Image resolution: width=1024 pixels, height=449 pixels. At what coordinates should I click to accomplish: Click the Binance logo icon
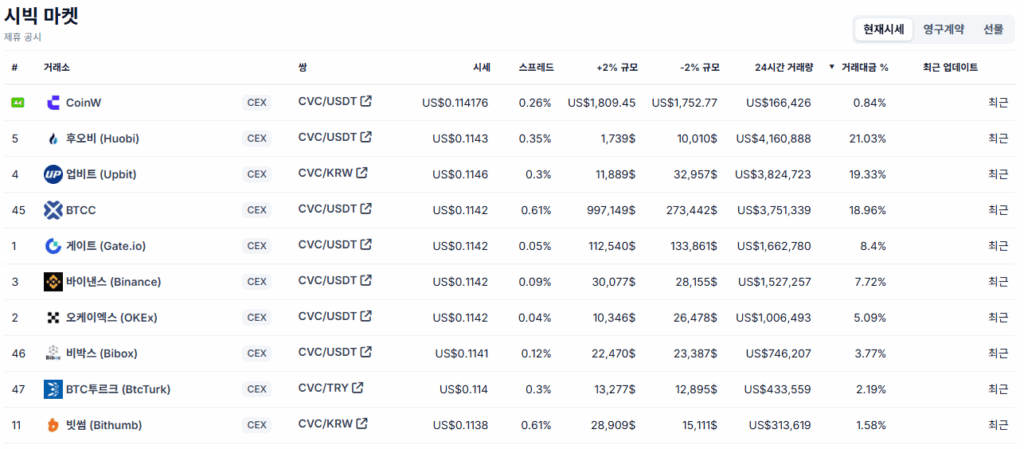[x=53, y=282]
